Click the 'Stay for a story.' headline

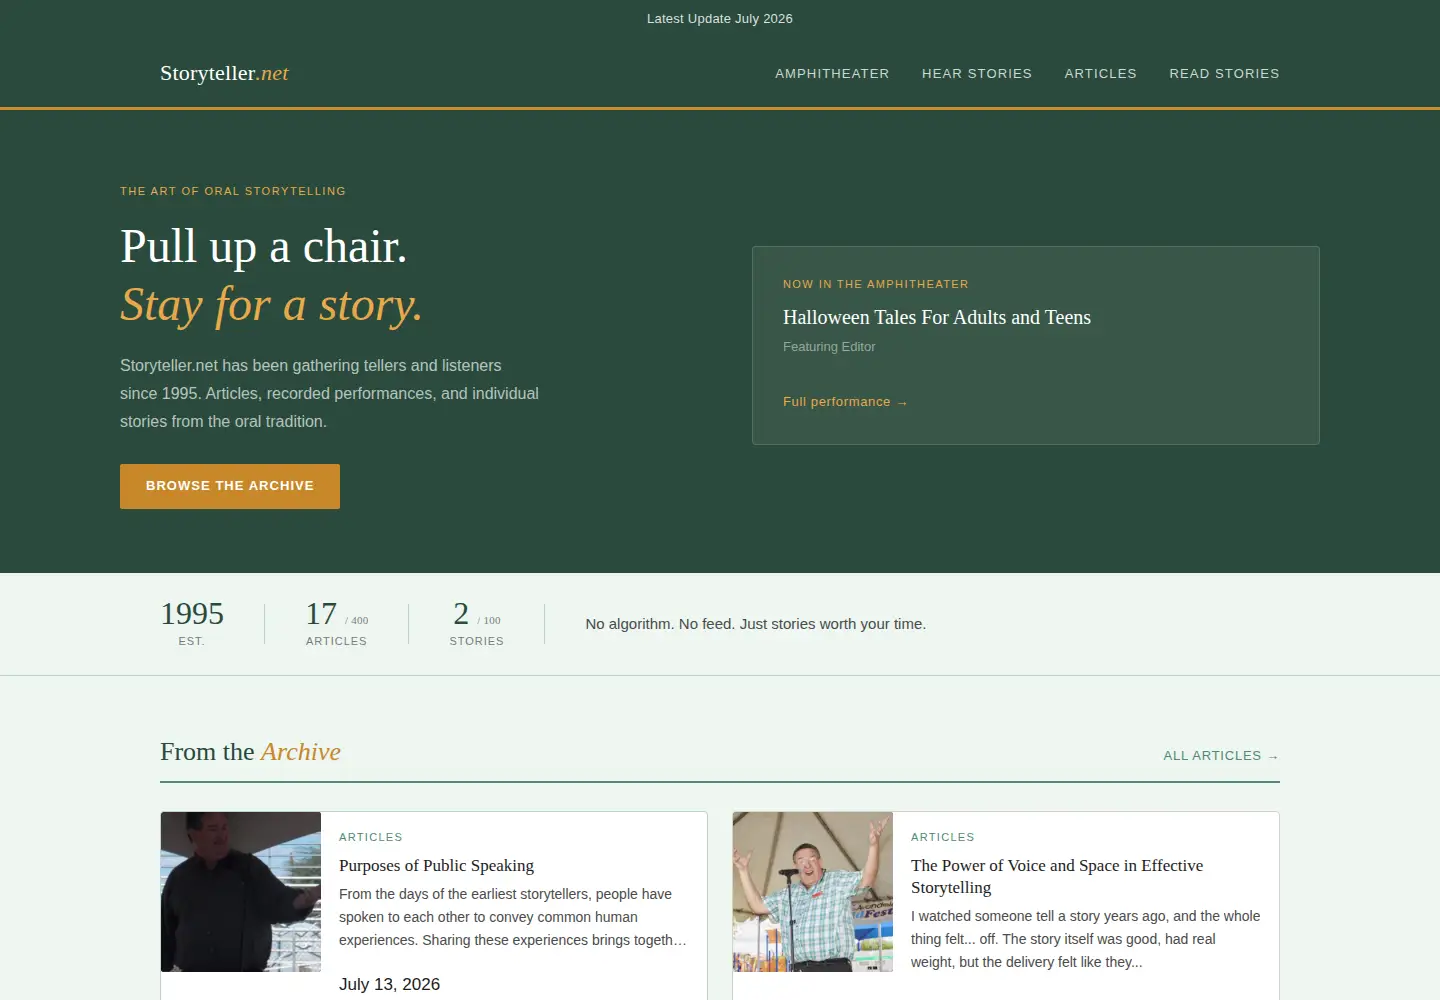pyautogui.click(x=271, y=305)
